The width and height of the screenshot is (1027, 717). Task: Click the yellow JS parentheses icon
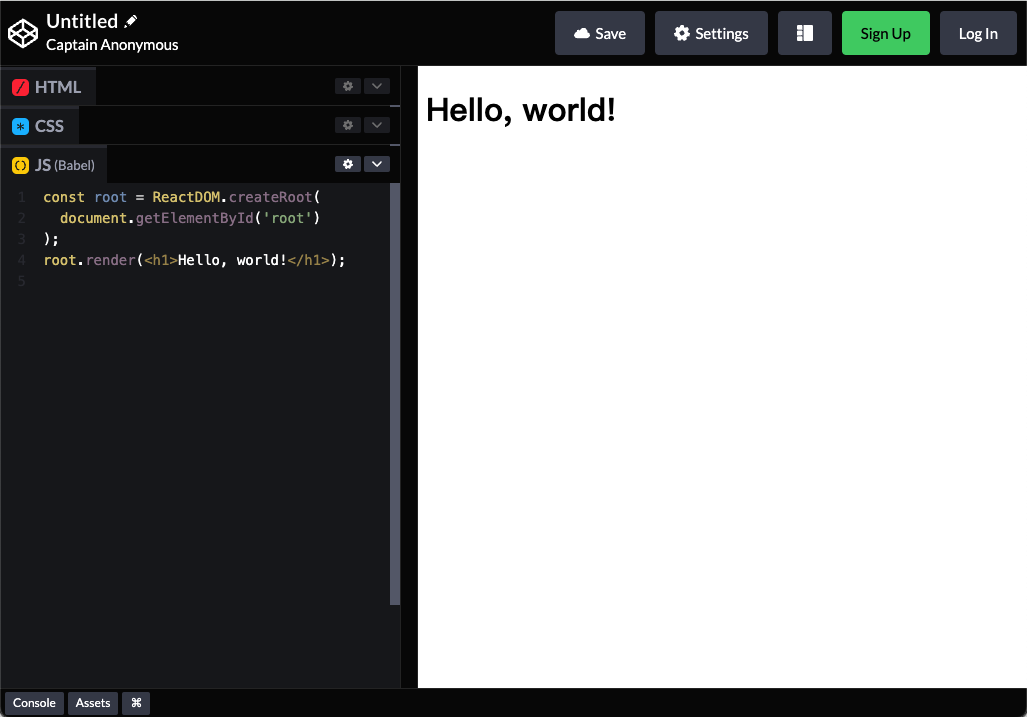20,166
